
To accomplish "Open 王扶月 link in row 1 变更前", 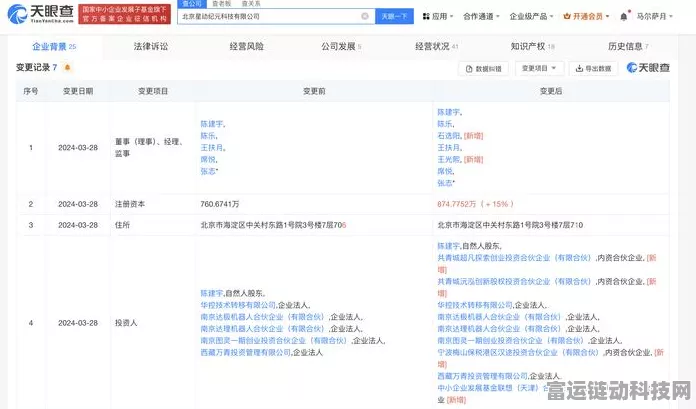I will pos(212,148).
